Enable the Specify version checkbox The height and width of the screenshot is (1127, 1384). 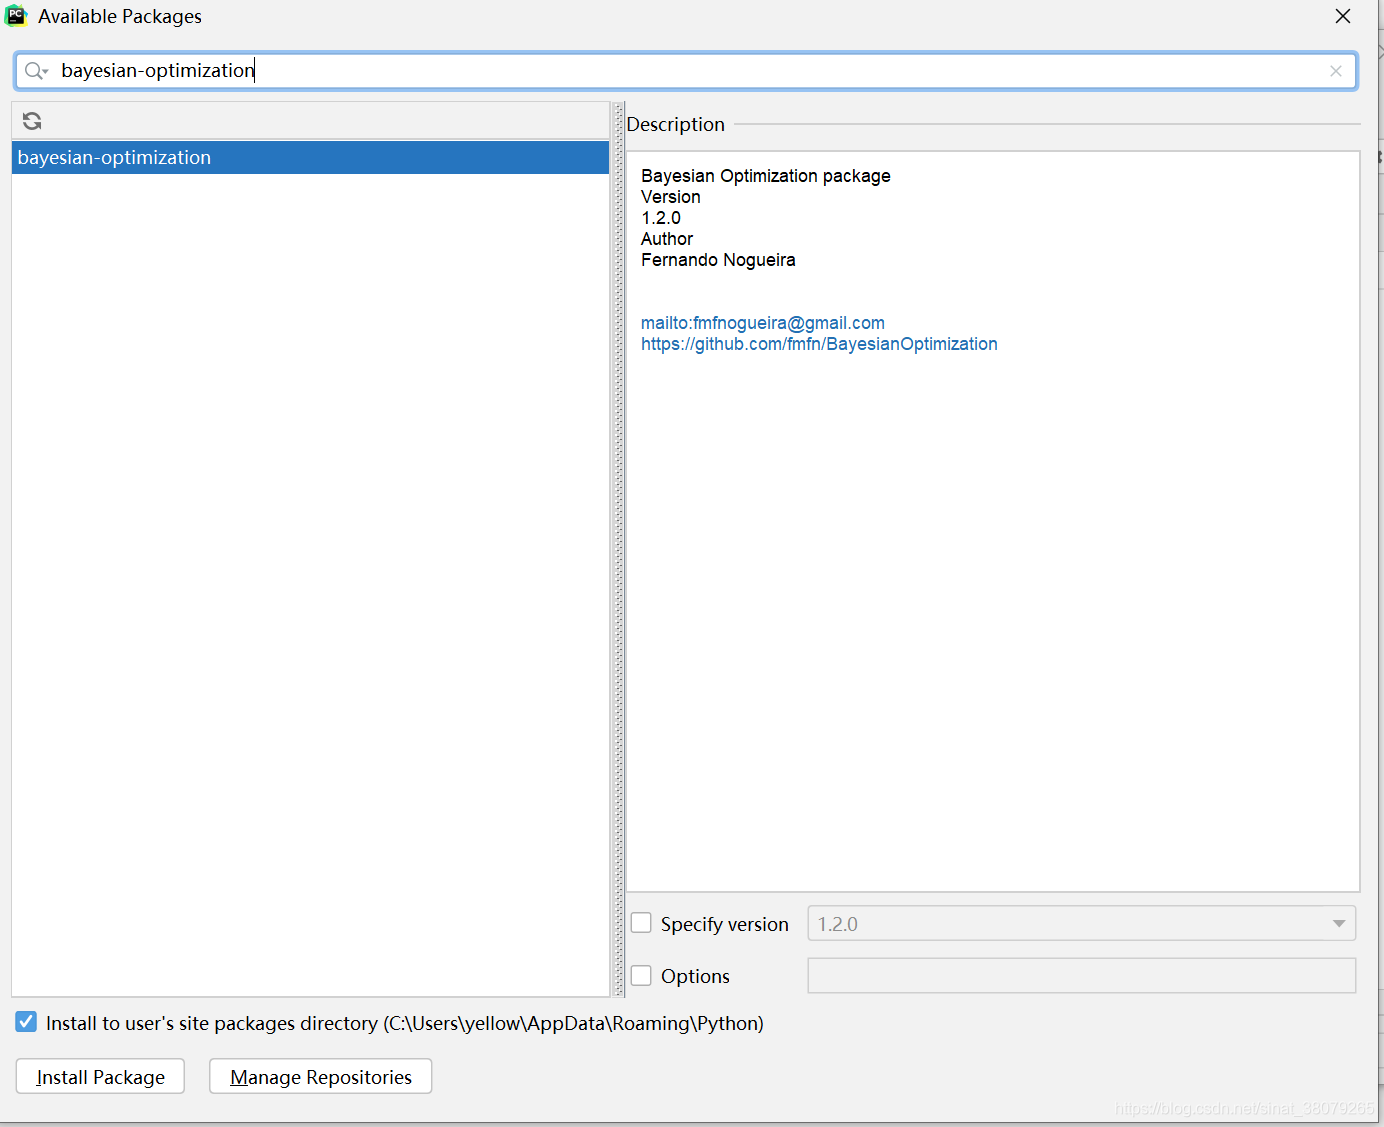coord(641,923)
